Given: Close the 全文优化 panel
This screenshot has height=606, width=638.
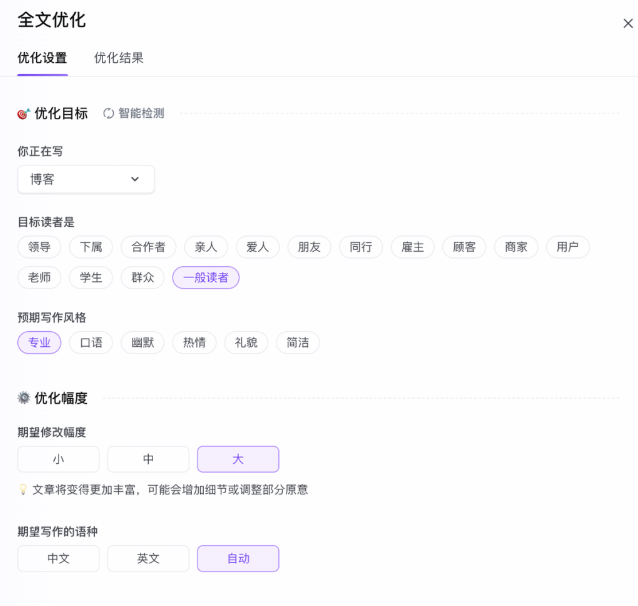Looking at the screenshot, I should point(628,23).
